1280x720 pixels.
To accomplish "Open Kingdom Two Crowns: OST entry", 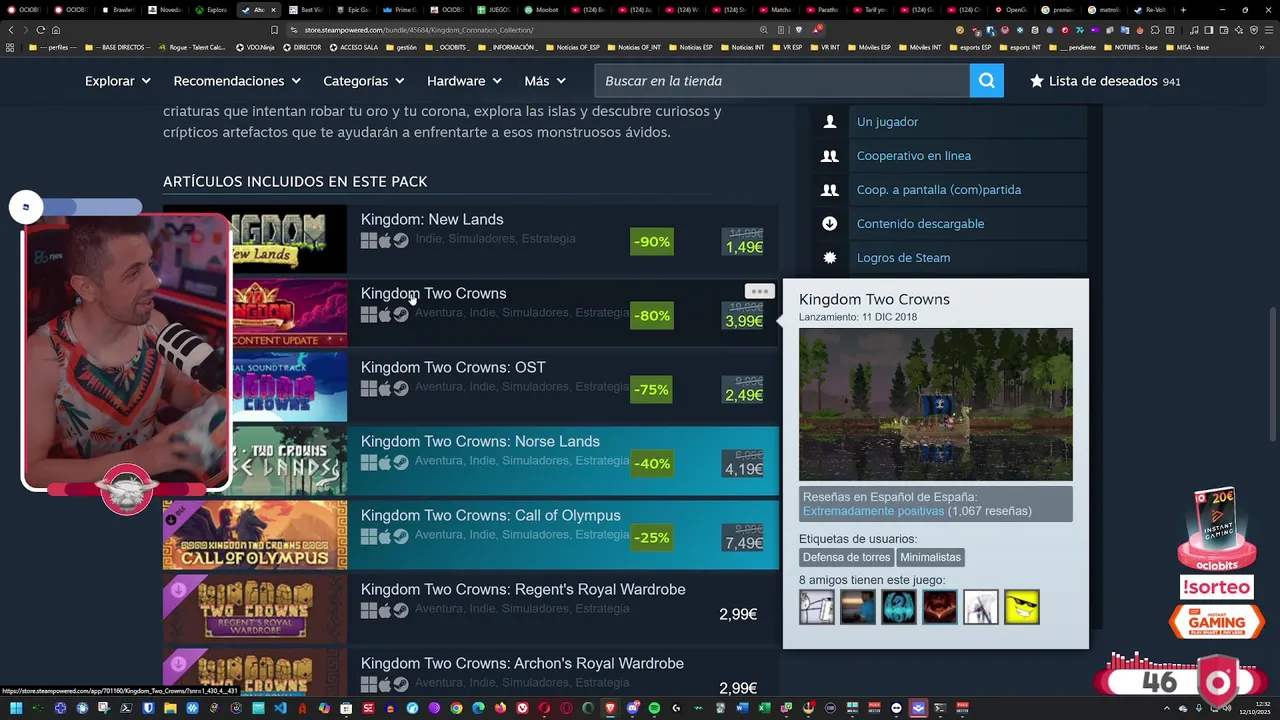I will (453, 367).
